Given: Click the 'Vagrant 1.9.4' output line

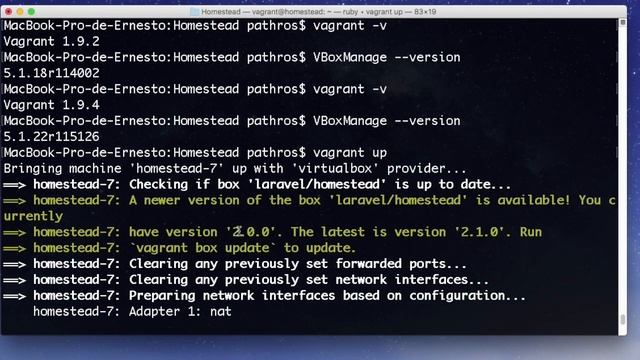Looking at the screenshot, I should coord(51,105).
